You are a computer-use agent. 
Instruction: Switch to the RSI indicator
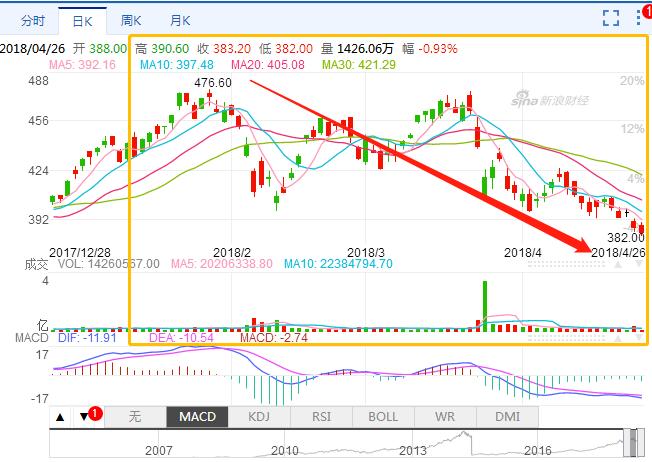coord(321,417)
